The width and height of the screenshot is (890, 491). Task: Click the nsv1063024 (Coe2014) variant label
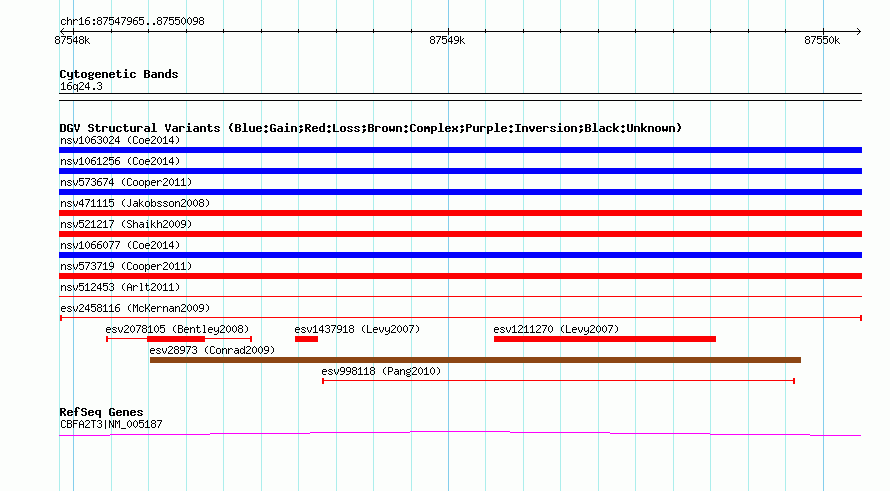click(120, 140)
